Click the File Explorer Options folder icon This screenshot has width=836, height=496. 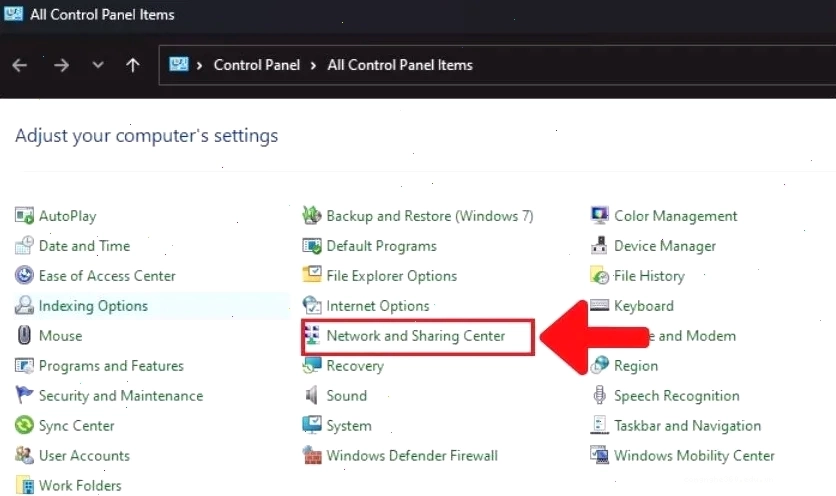tap(312, 275)
